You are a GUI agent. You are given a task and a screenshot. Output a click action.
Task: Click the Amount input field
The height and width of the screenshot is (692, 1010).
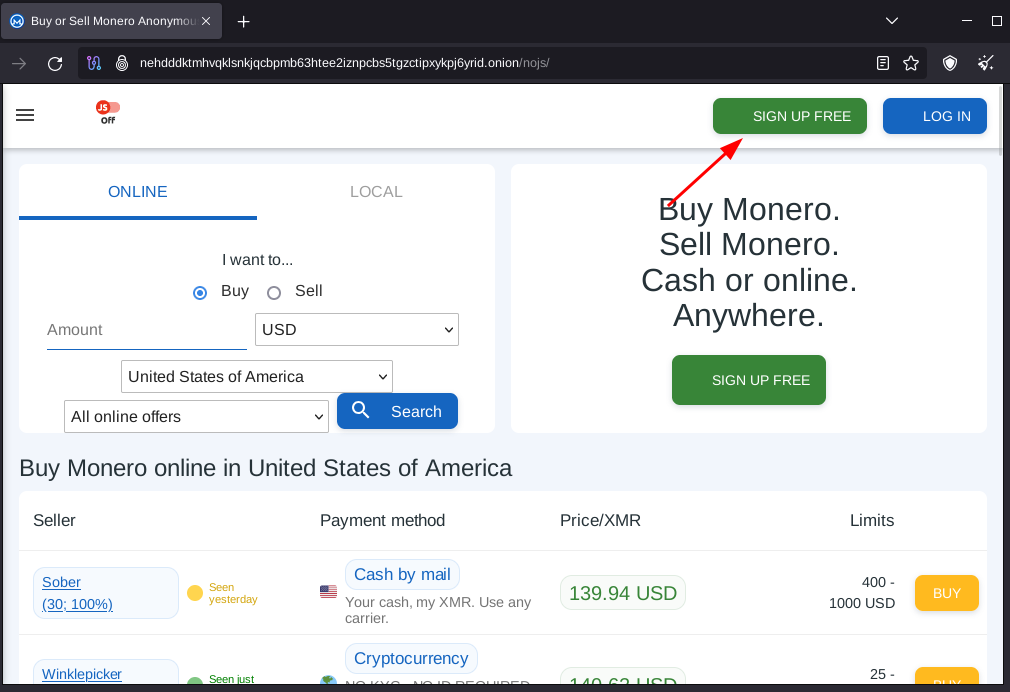[147, 331]
